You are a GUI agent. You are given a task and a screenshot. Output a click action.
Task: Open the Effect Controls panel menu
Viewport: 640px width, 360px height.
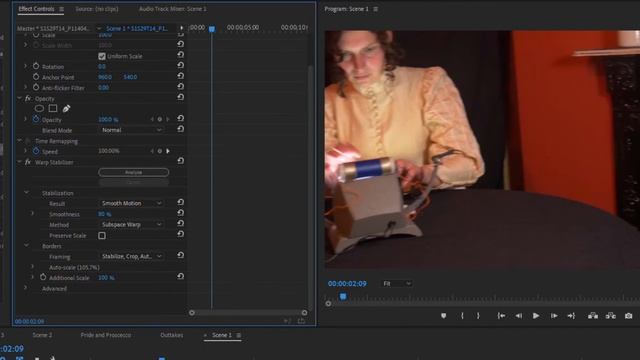point(61,9)
